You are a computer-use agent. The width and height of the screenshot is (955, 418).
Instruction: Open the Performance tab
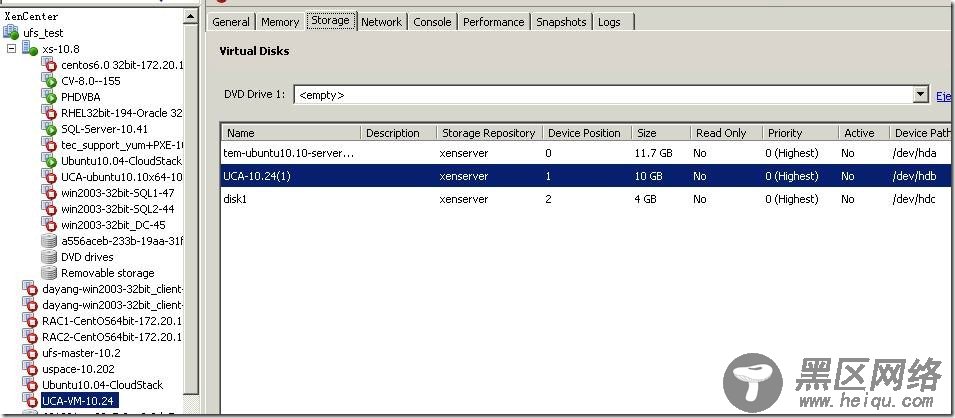[493, 22]
